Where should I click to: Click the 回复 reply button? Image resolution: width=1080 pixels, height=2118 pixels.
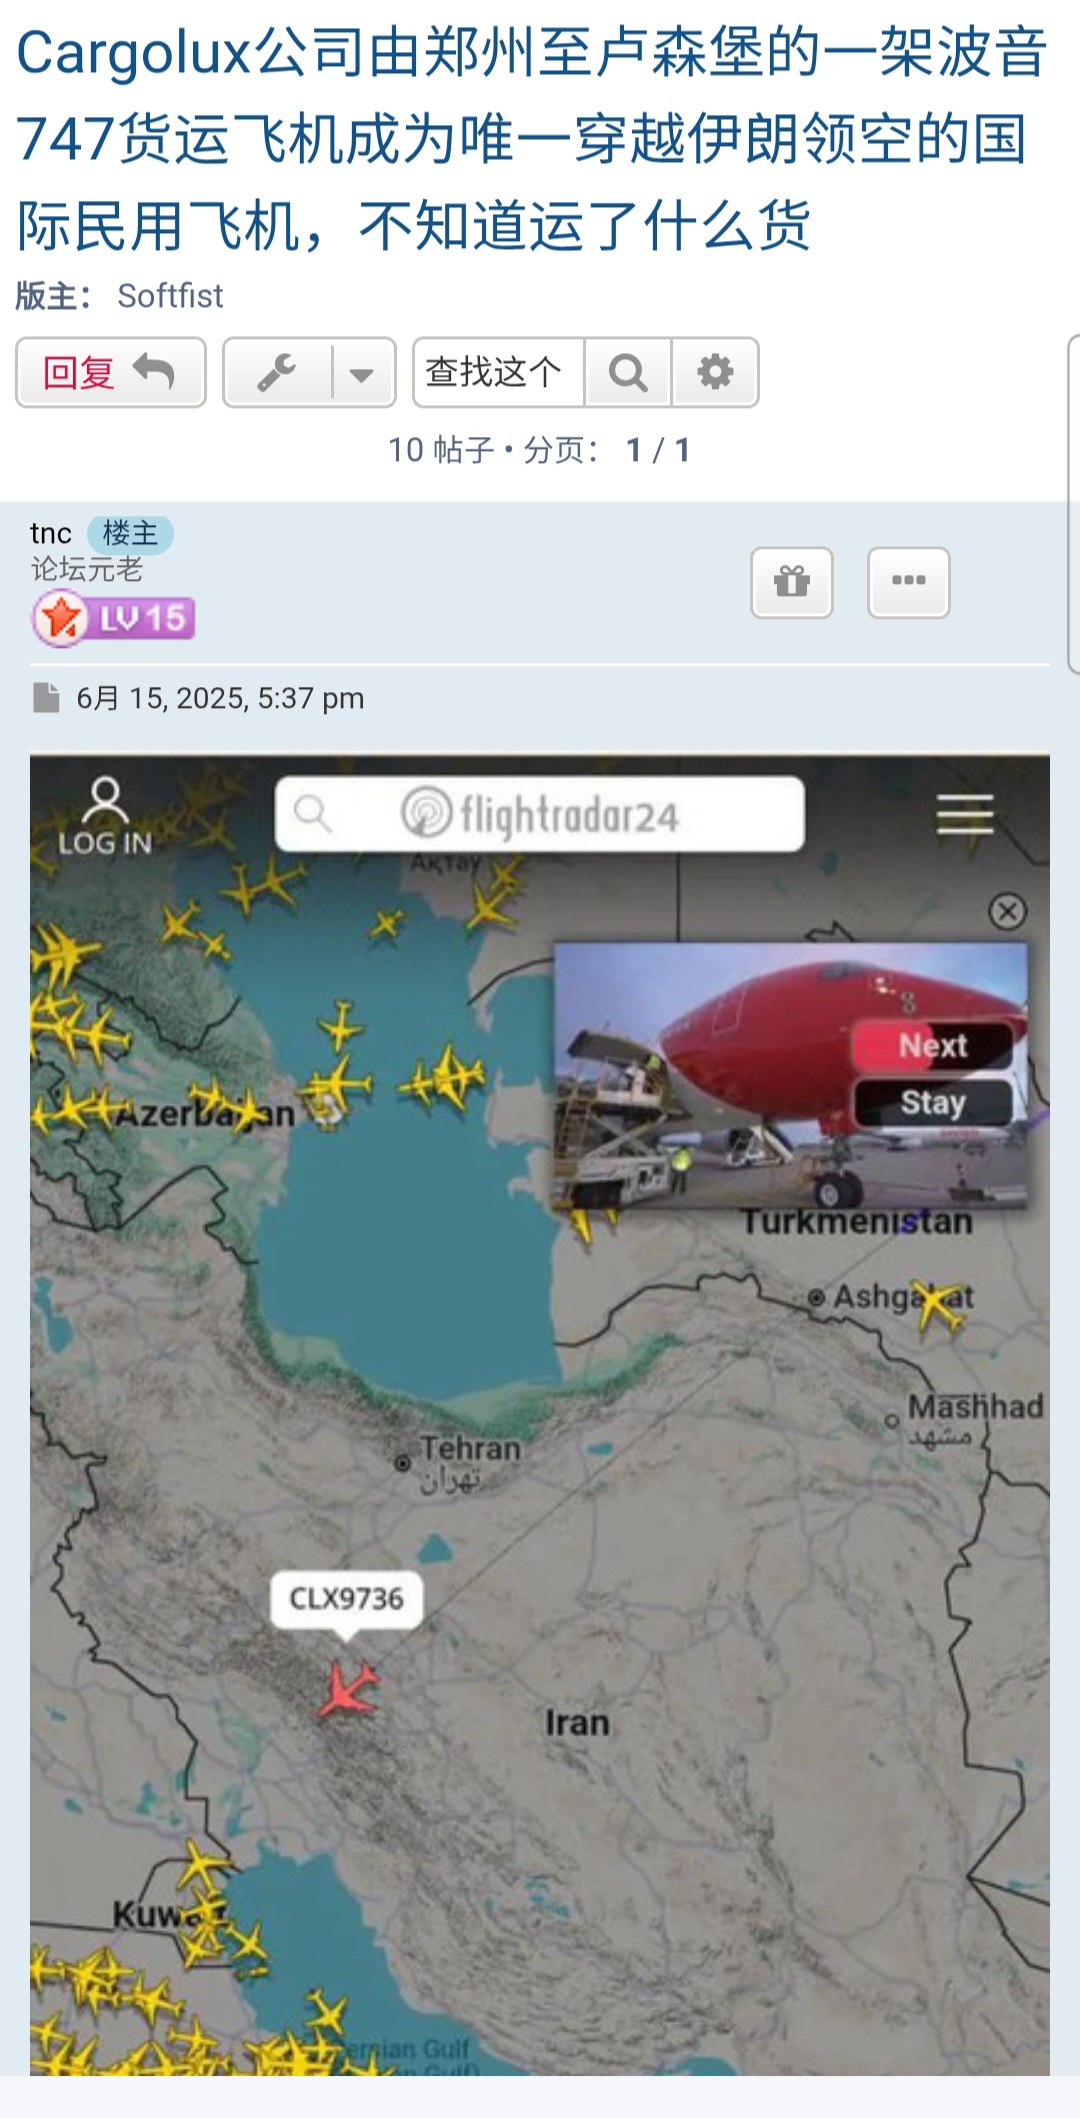[110, 373]
